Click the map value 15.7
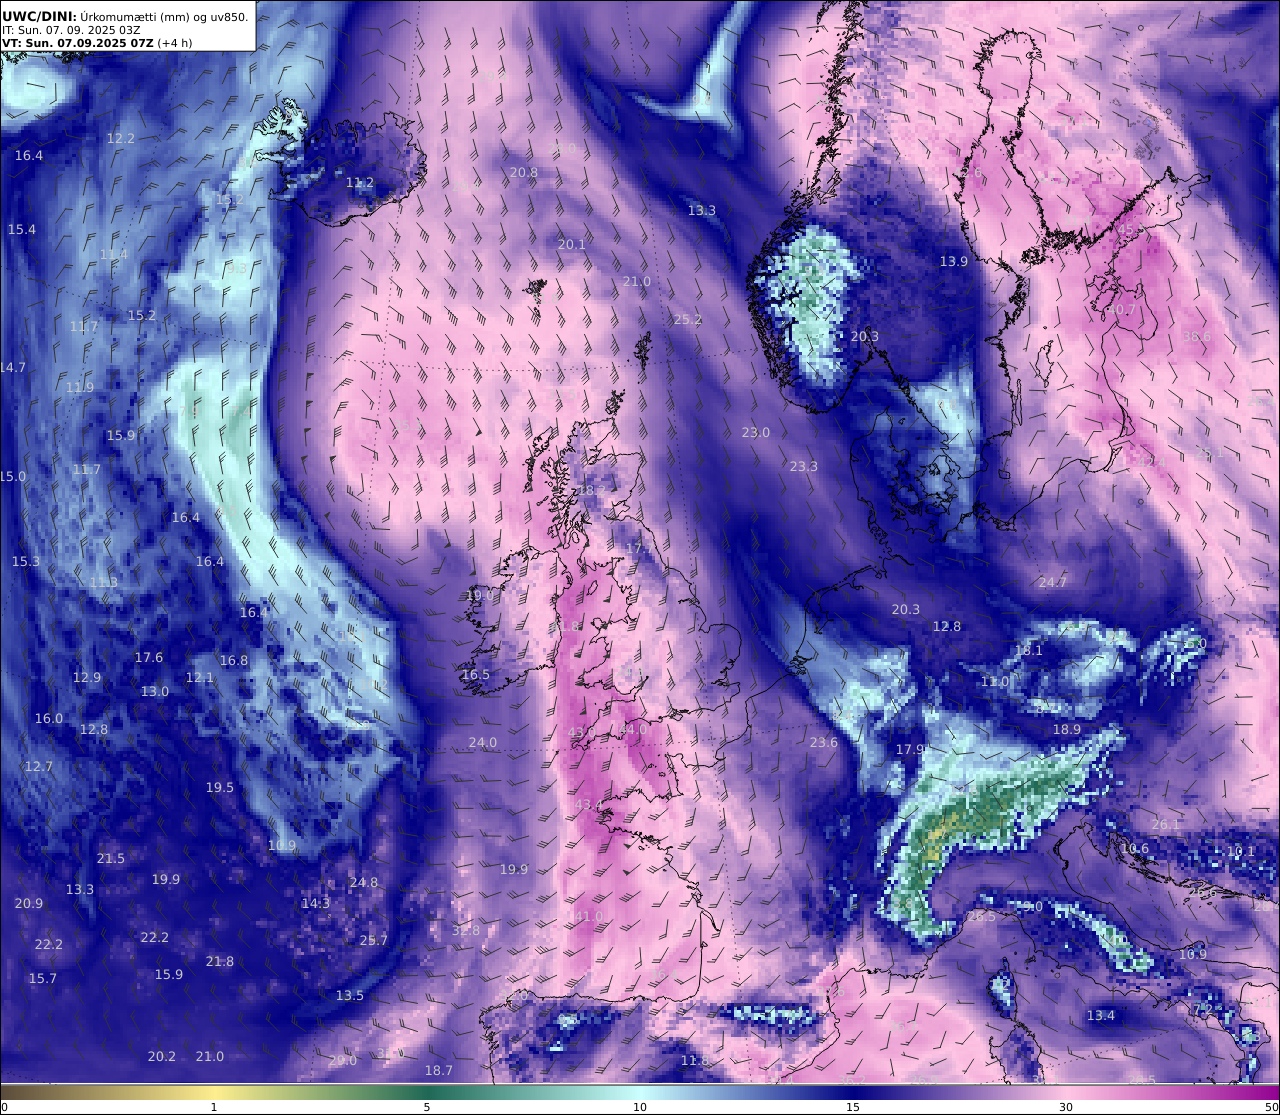 [43, 979]
